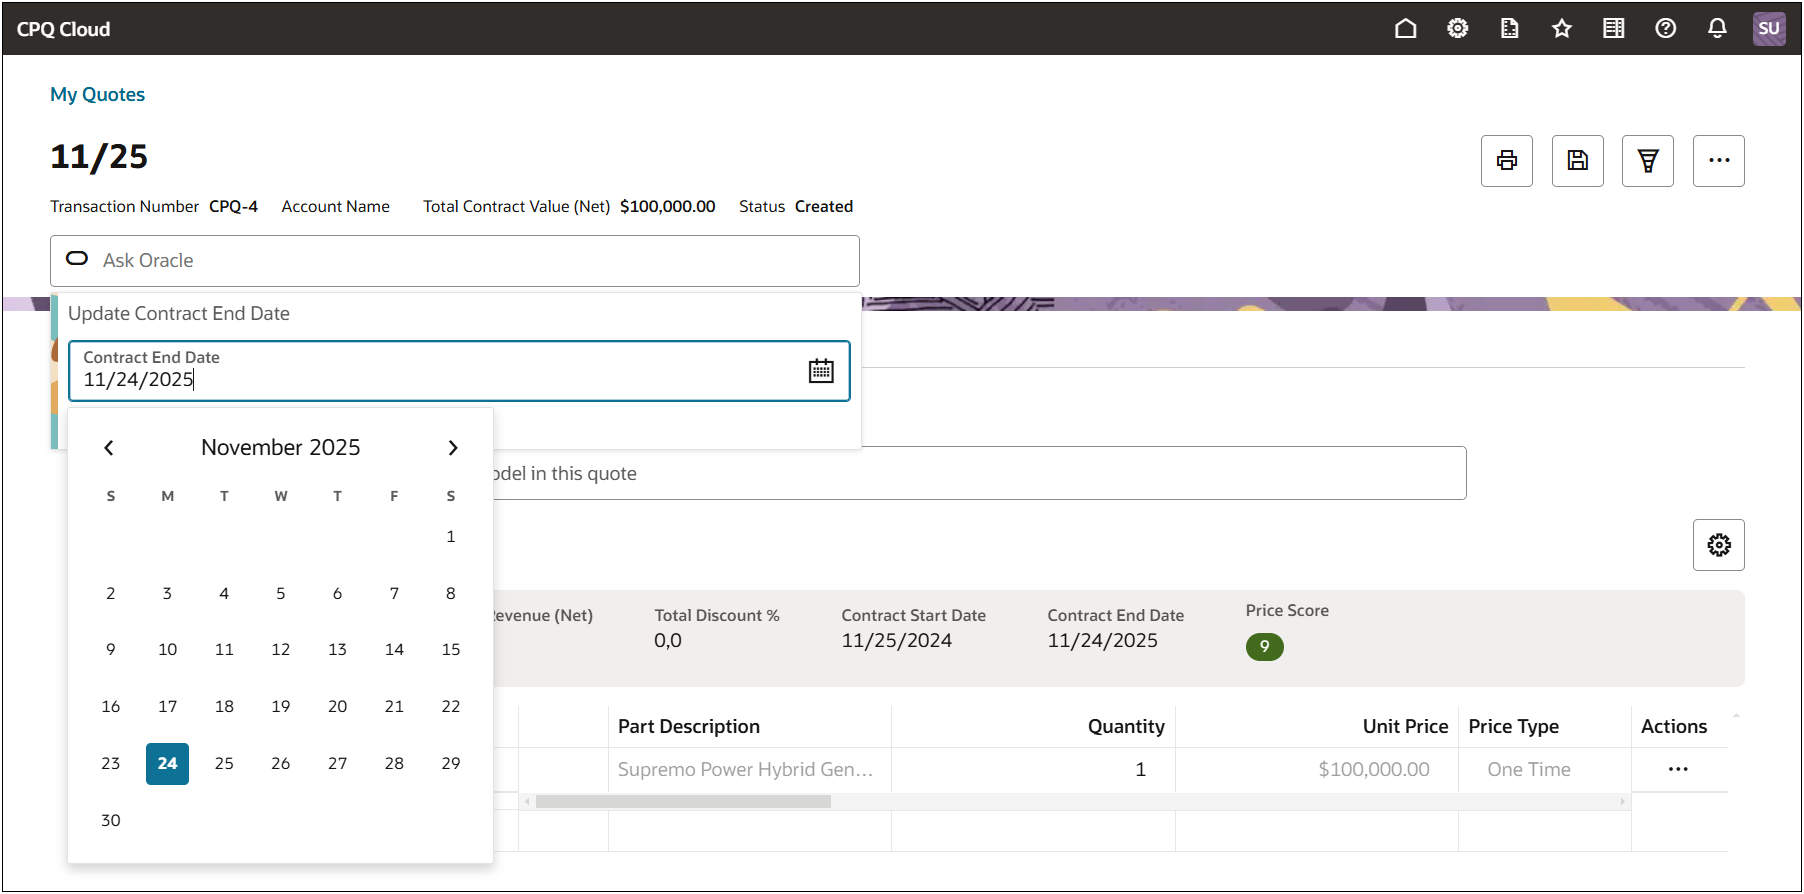Open the calendar picker icon in date field

tap(820, 371)
